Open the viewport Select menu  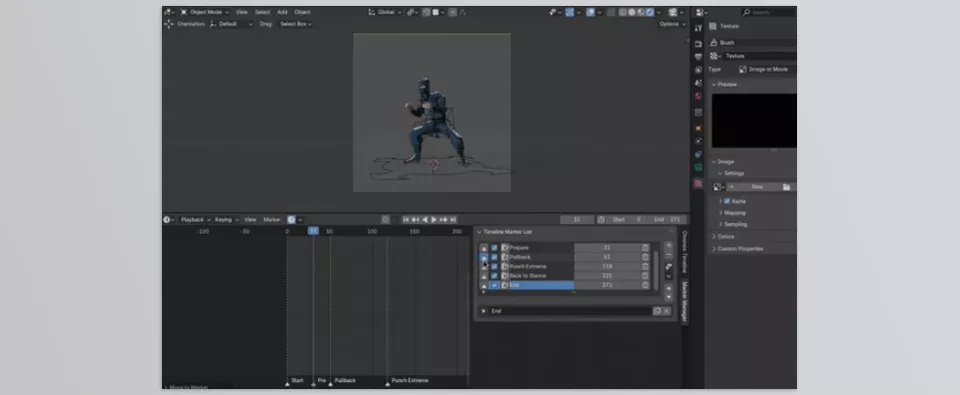point(262,12)
